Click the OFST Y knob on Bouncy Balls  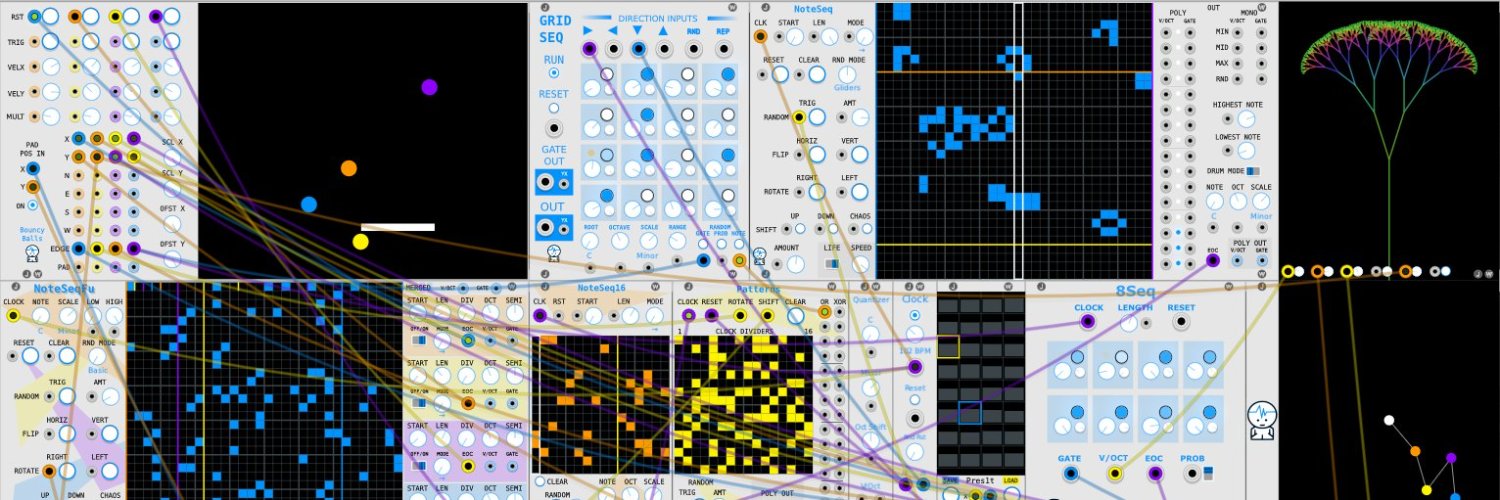point(172,259)
